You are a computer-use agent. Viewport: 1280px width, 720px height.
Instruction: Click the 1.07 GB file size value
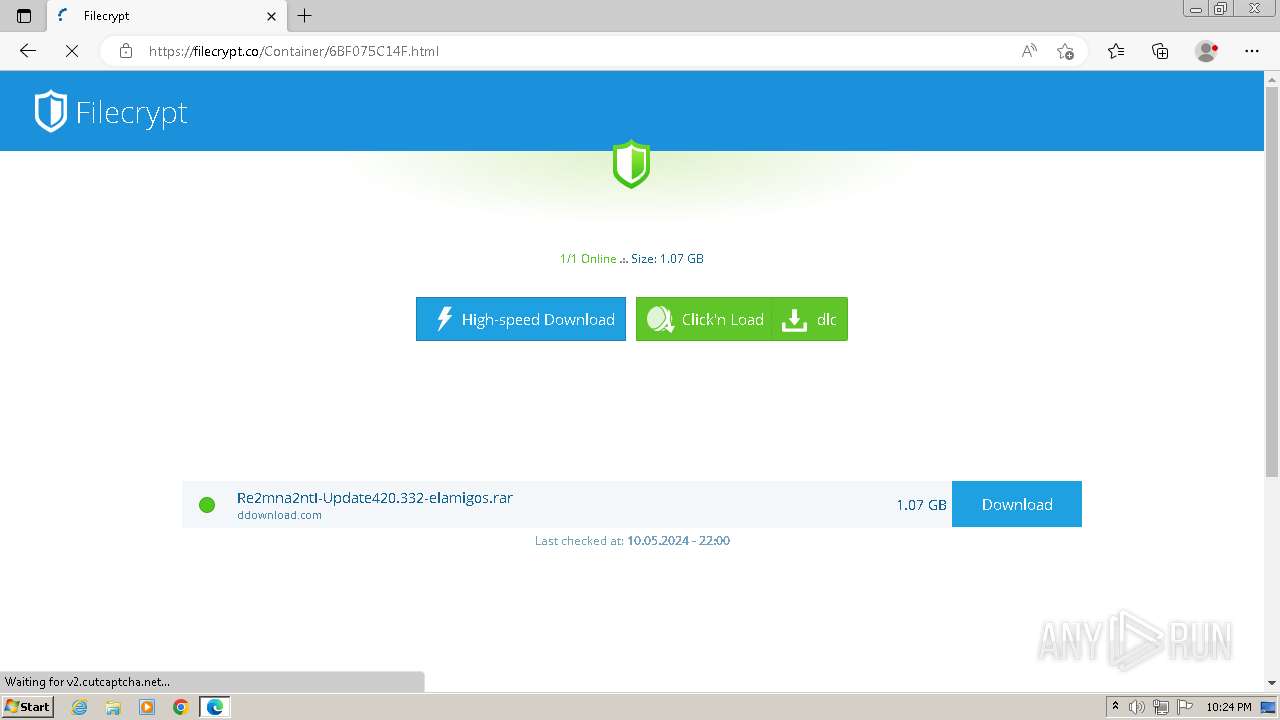point(921,505)
